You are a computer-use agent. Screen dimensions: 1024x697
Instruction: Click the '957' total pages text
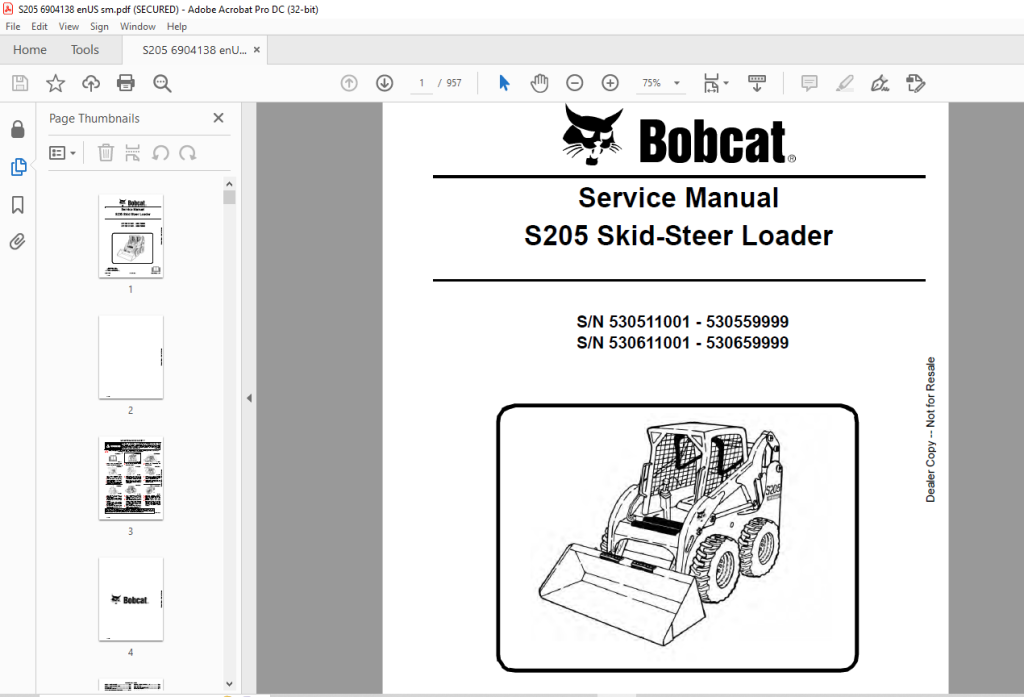pyautogui.click(x=454, y=83)
